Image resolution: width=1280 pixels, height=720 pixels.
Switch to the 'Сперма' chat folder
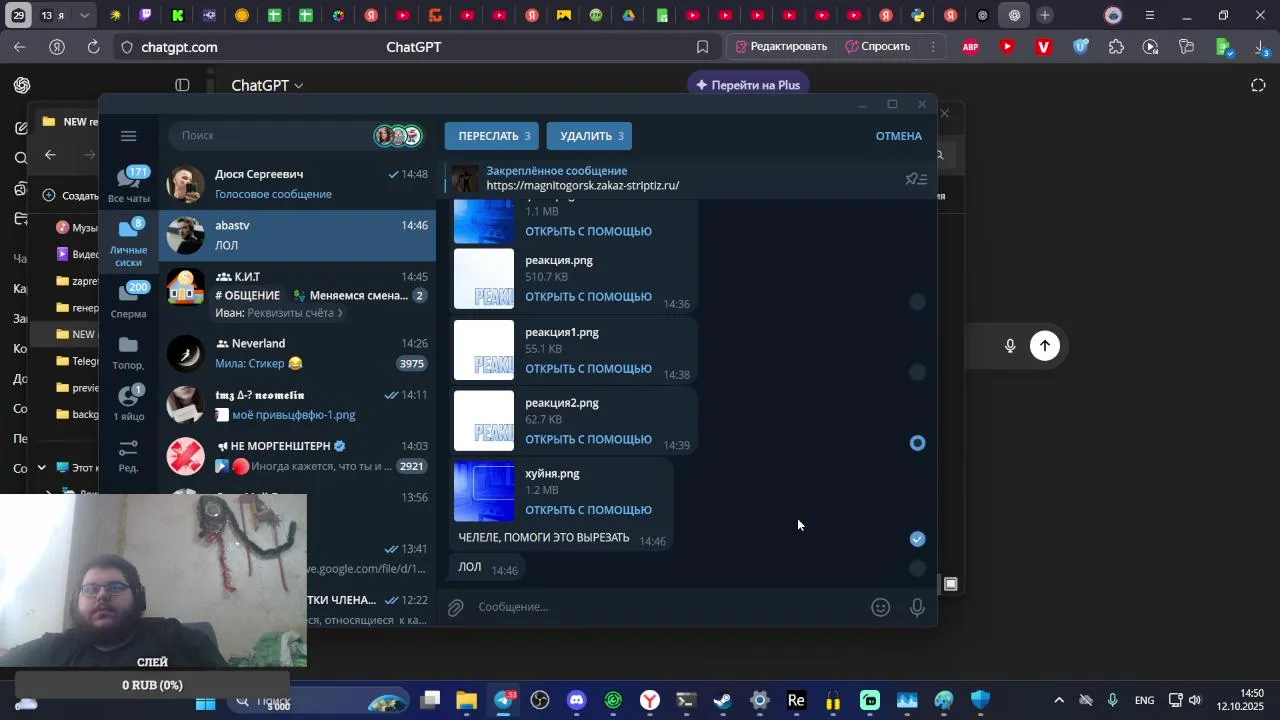pyautogui.click(x=129, y=300)
